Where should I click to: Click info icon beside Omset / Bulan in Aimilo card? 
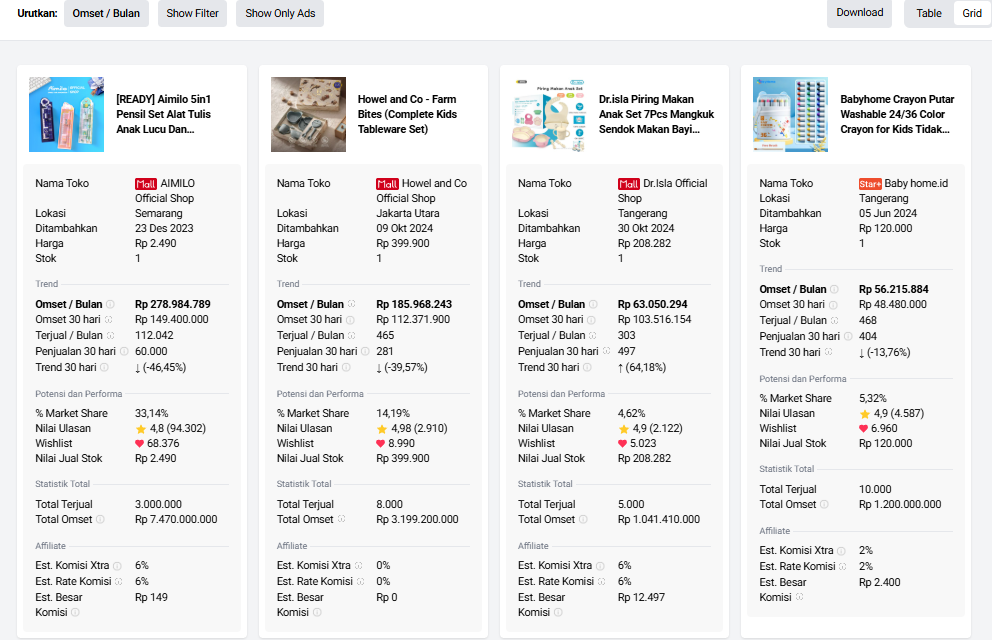point(110,305)
